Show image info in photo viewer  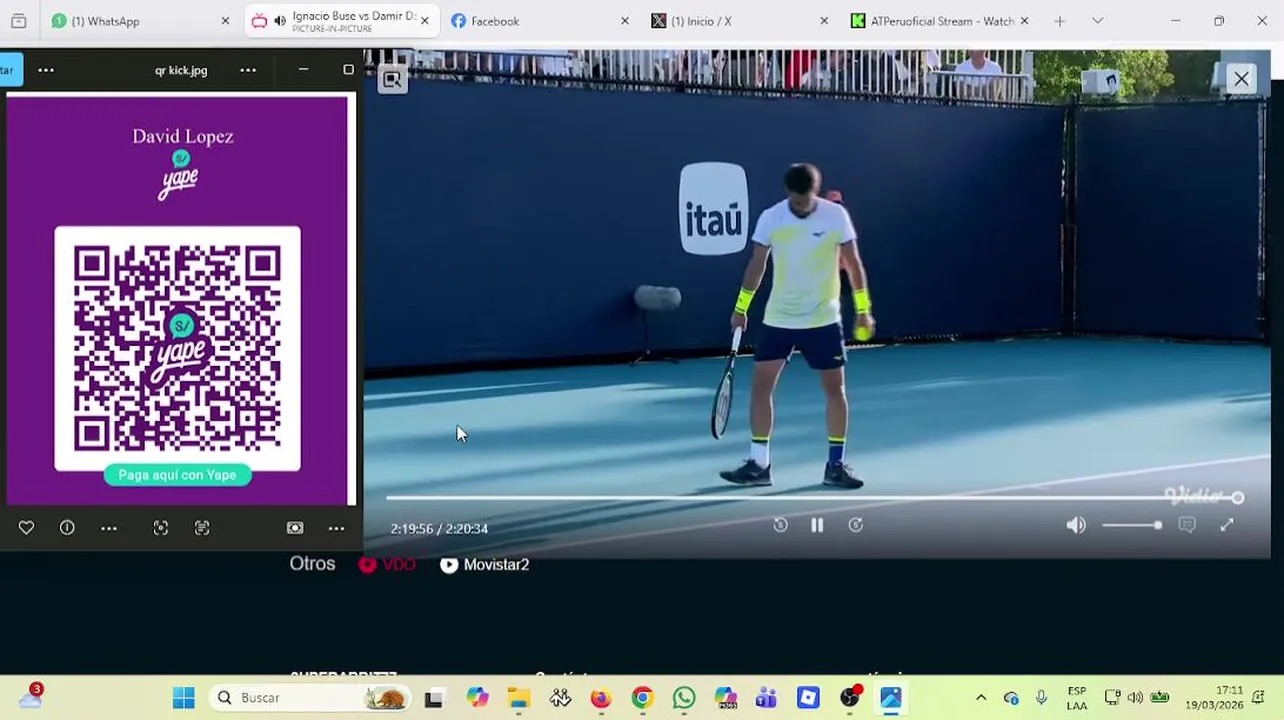(x=67, y=528)
